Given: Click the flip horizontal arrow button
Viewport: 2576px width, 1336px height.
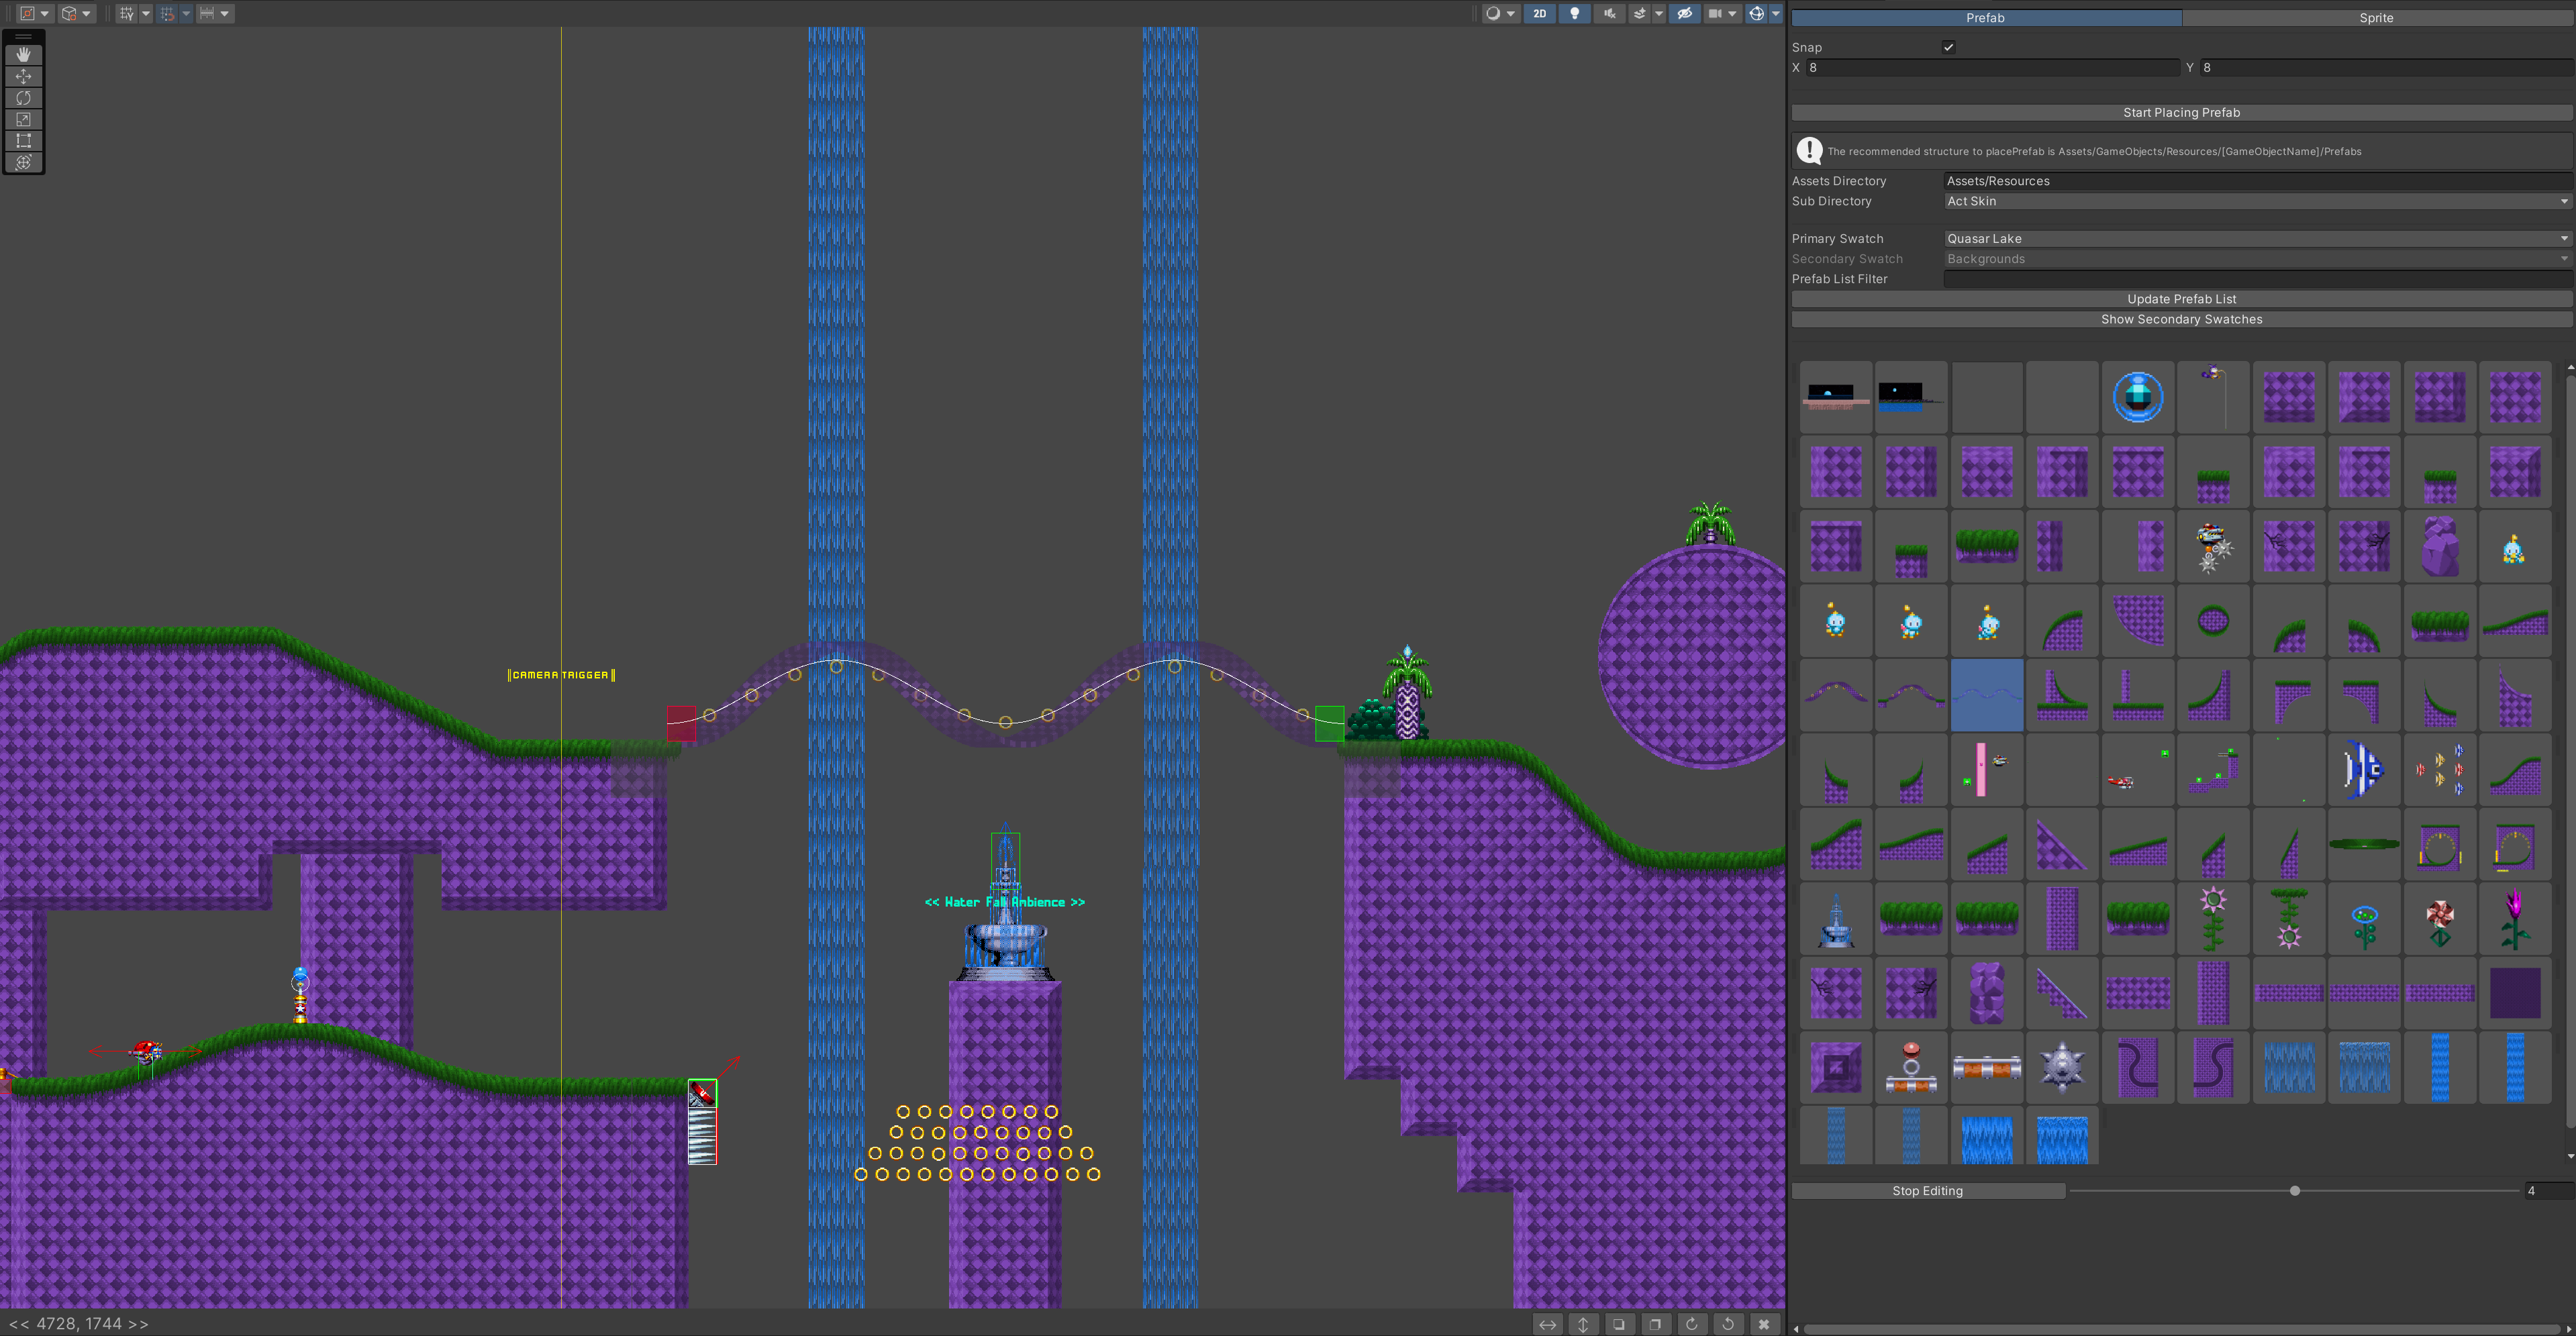Looking at the screenshot, I should pyautogui.click(x=1547, y=1324).
